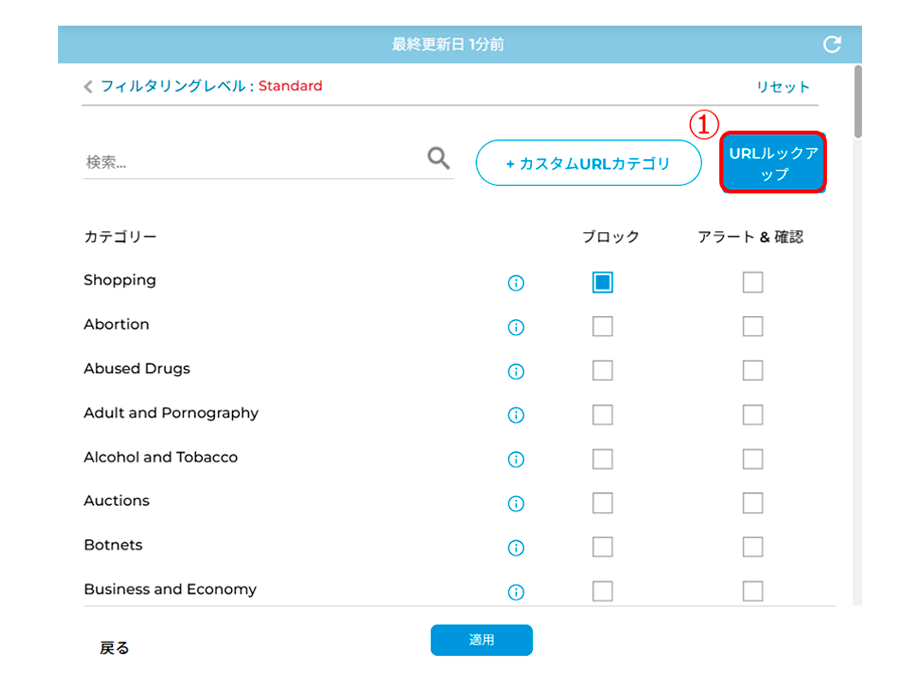View info for Auctions category
Image resolution: width=920 pixels, height=680 pixels.
coord(516,503)
